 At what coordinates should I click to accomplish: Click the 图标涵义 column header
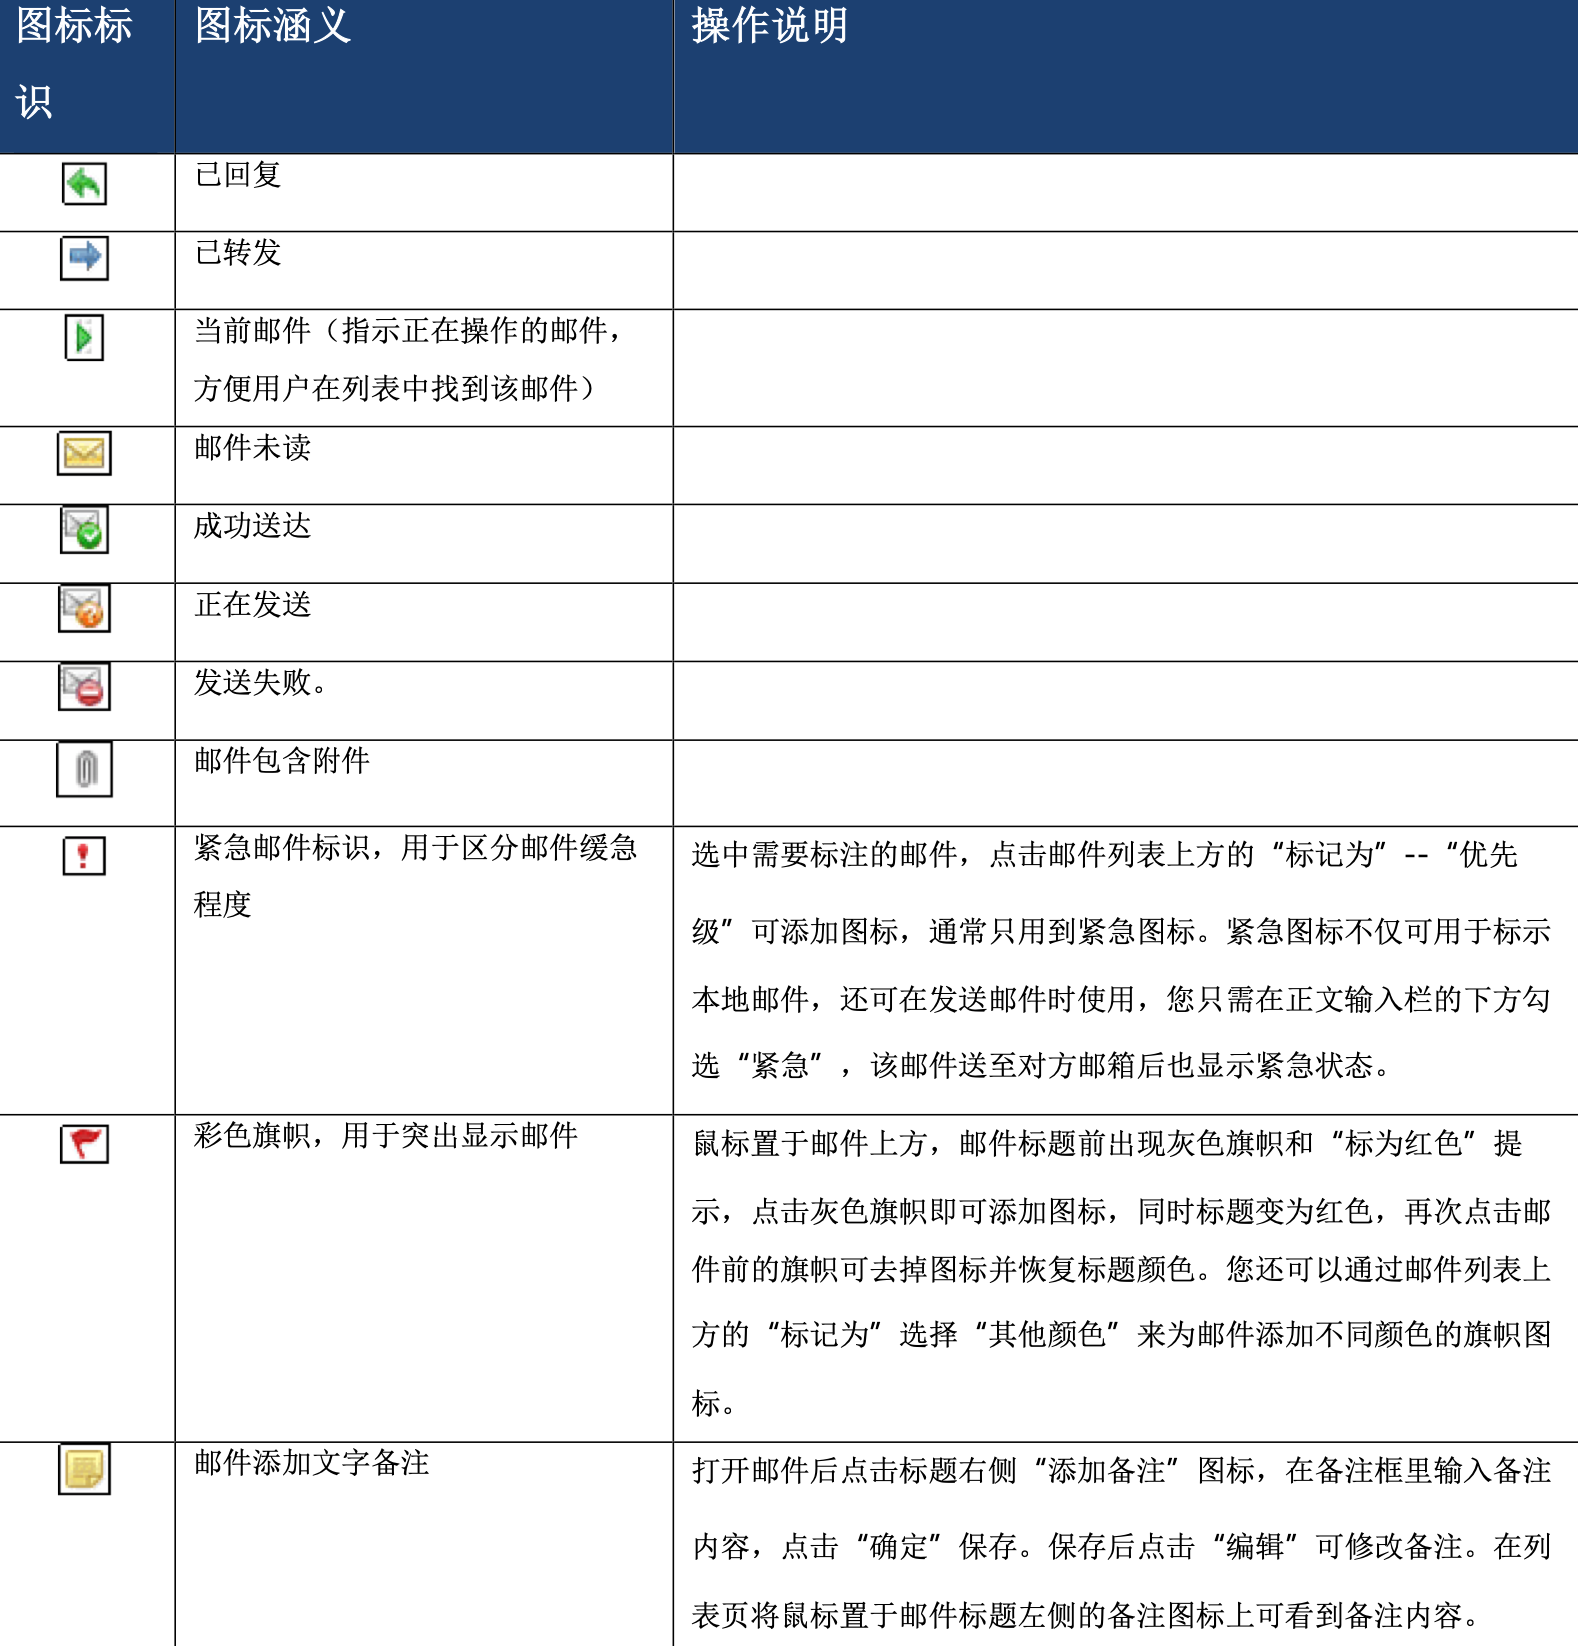pyautogui.click(x=273, y=26)
